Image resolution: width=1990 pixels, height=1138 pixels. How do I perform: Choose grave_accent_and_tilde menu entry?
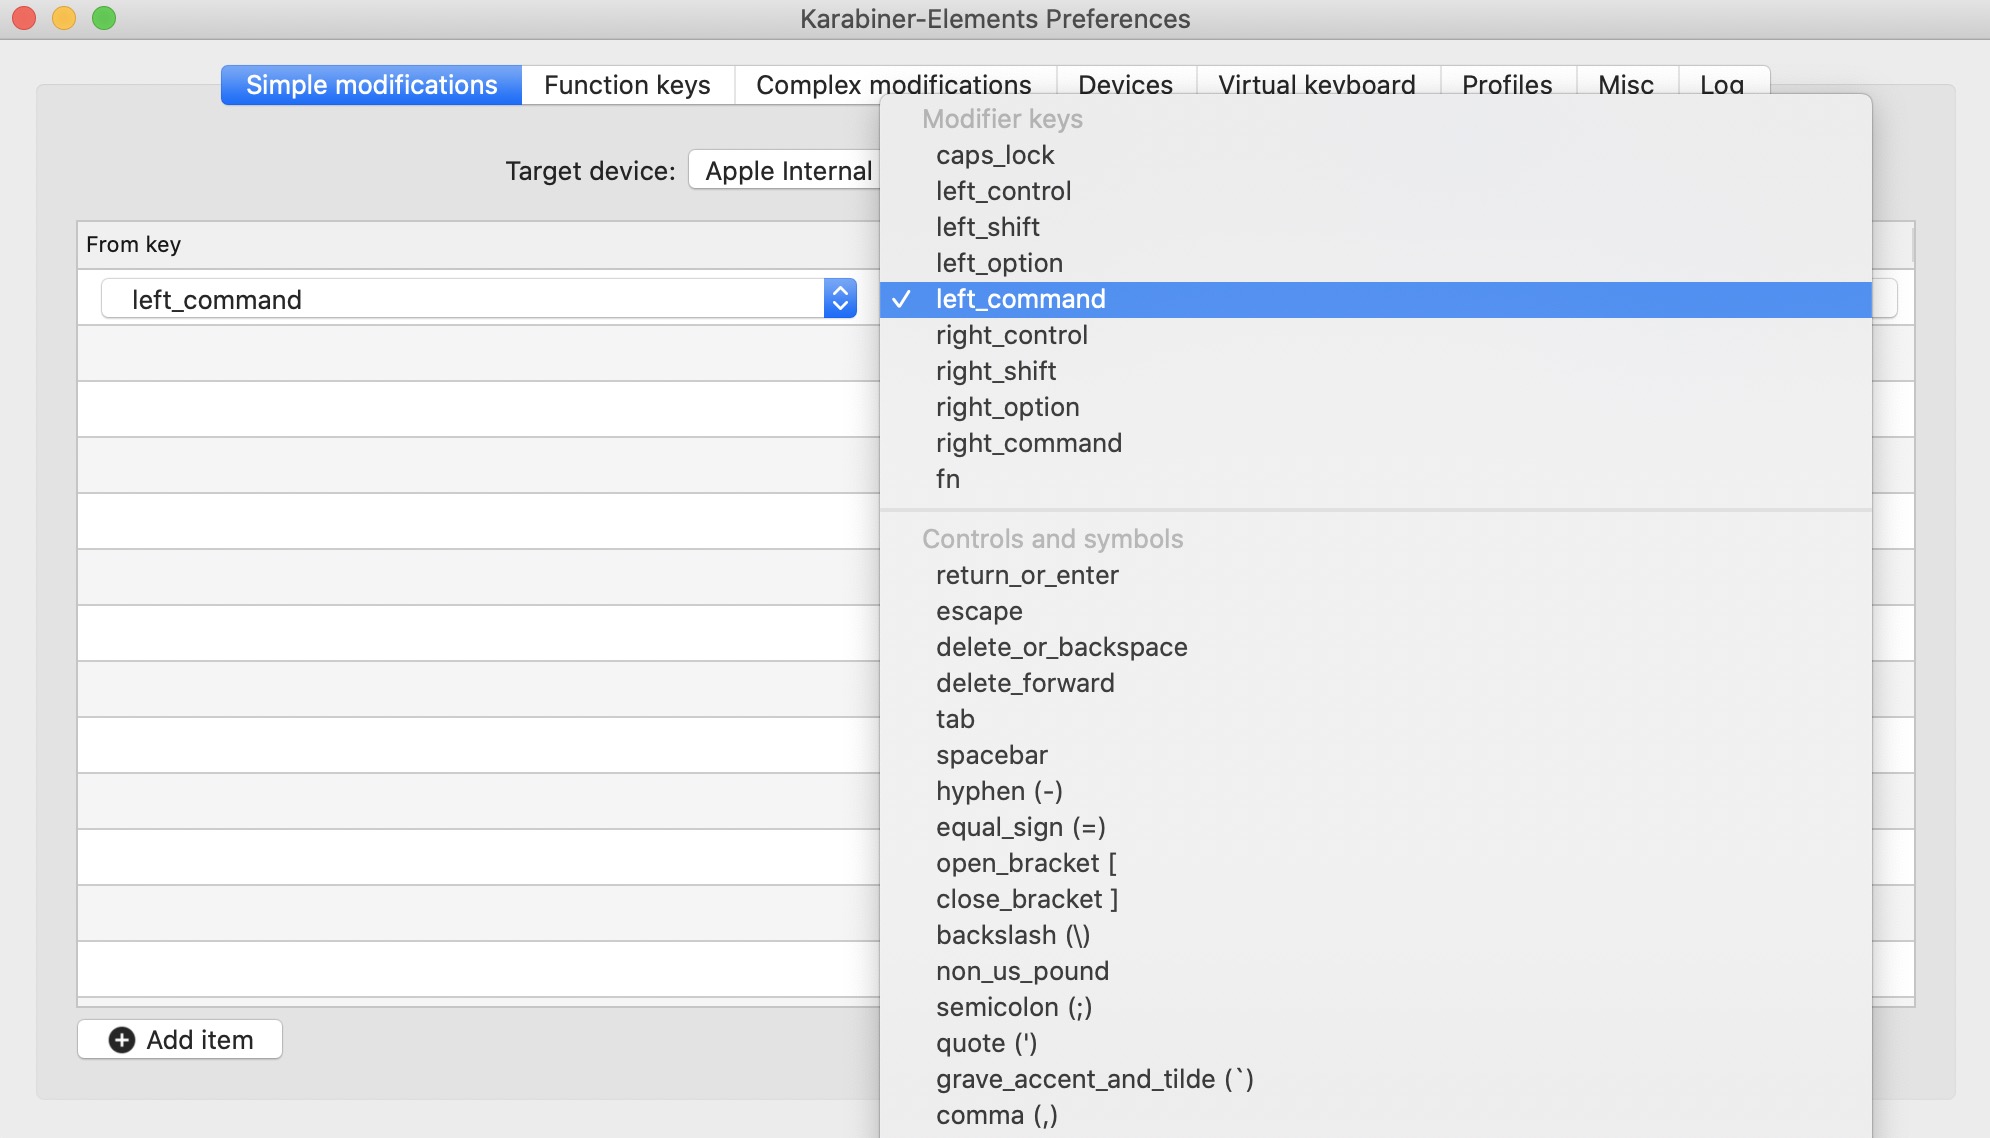pyautogui.click(x=1094, y=1079)
